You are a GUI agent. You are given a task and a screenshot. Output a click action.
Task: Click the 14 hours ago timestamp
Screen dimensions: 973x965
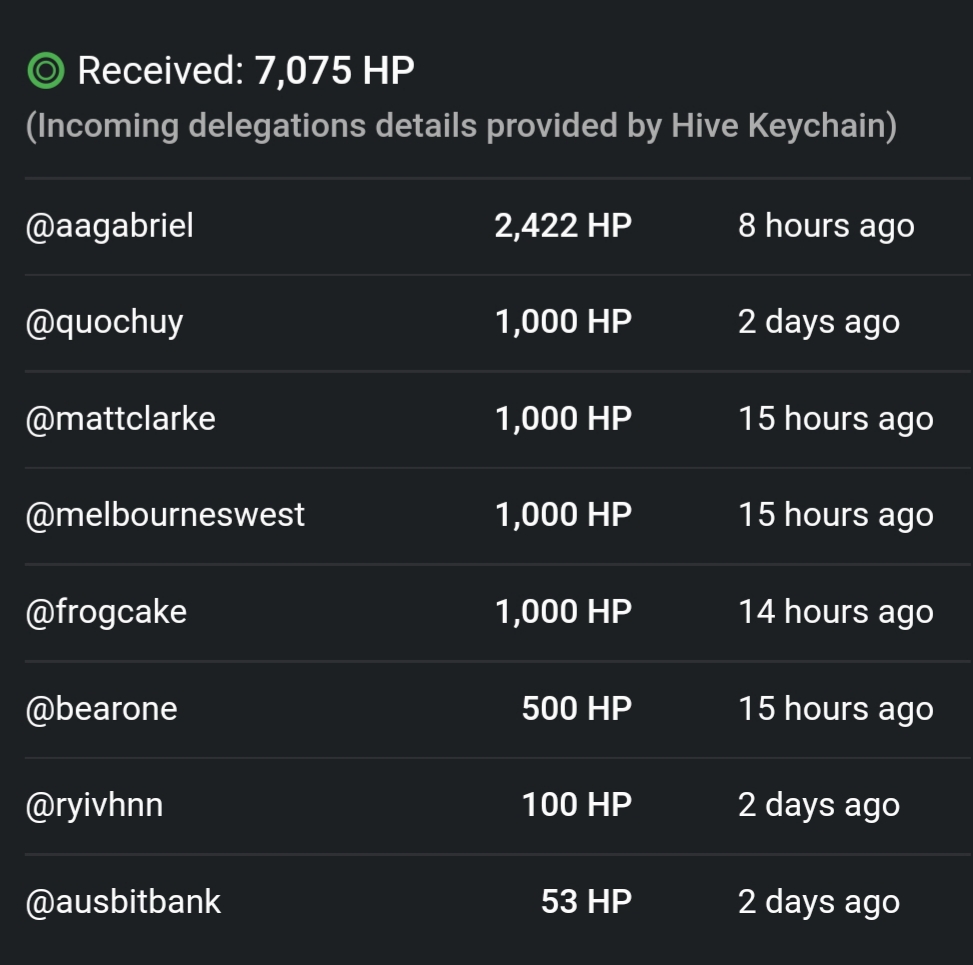[836, 613]
